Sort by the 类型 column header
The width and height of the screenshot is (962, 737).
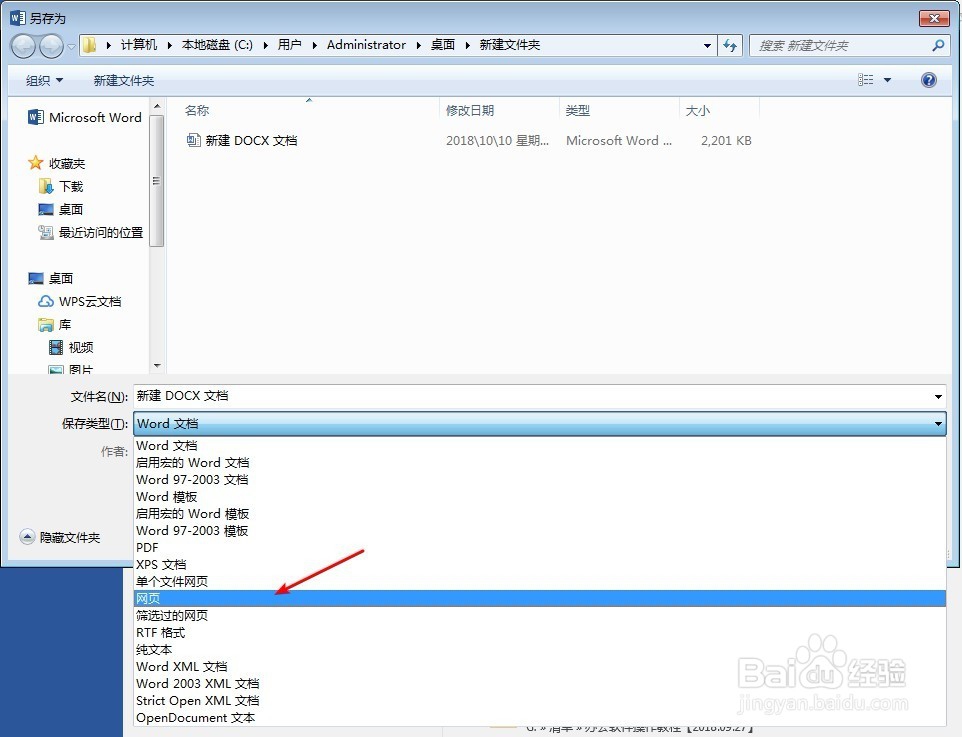(x=577, y=110)
